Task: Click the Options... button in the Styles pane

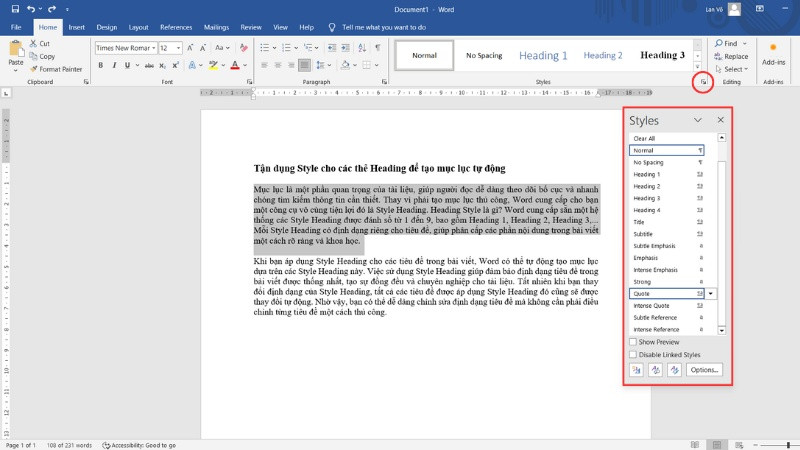Action: tap(704, 369)
